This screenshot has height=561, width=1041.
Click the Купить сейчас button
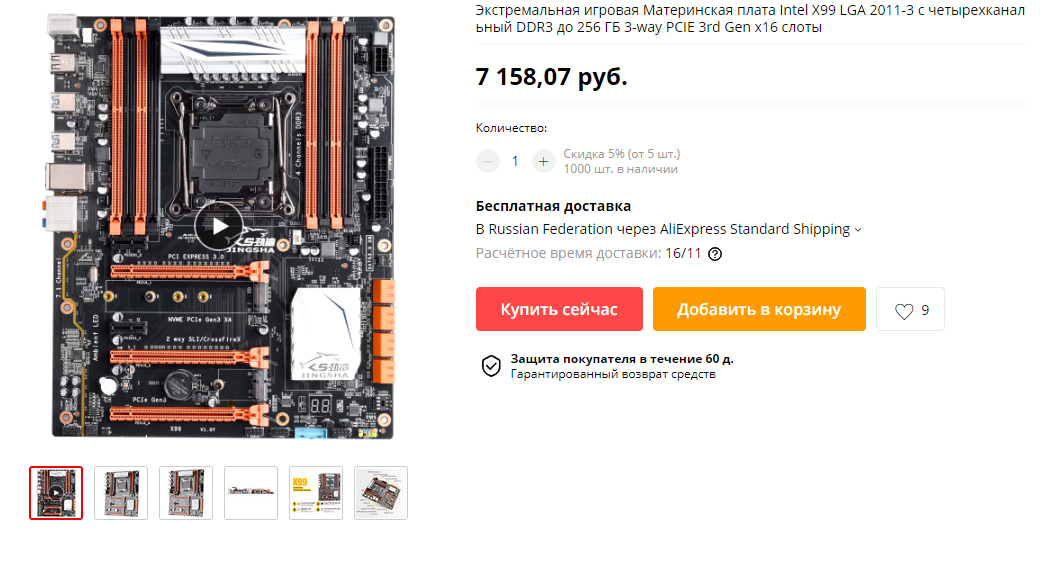pyautogui.click(x=559, y=309)
